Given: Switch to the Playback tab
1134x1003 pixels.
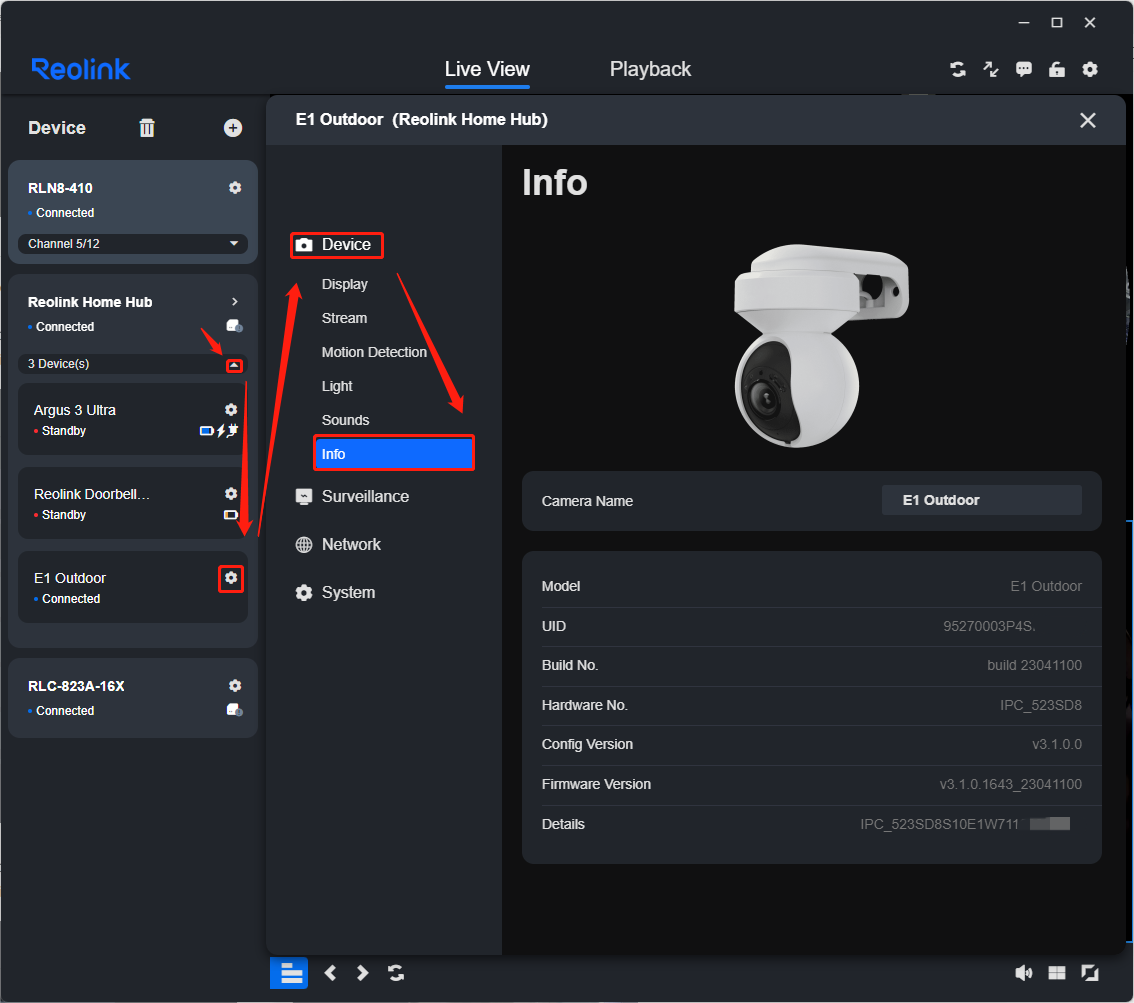Looking at the screenshot, I should pos(650,69).
